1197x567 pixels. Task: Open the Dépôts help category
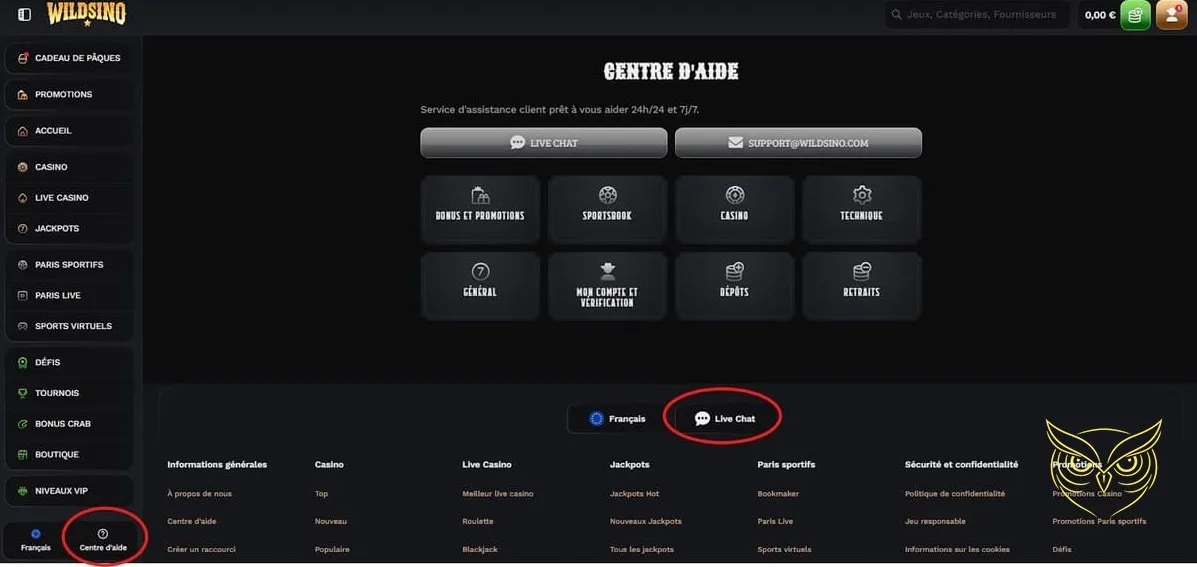734,285
